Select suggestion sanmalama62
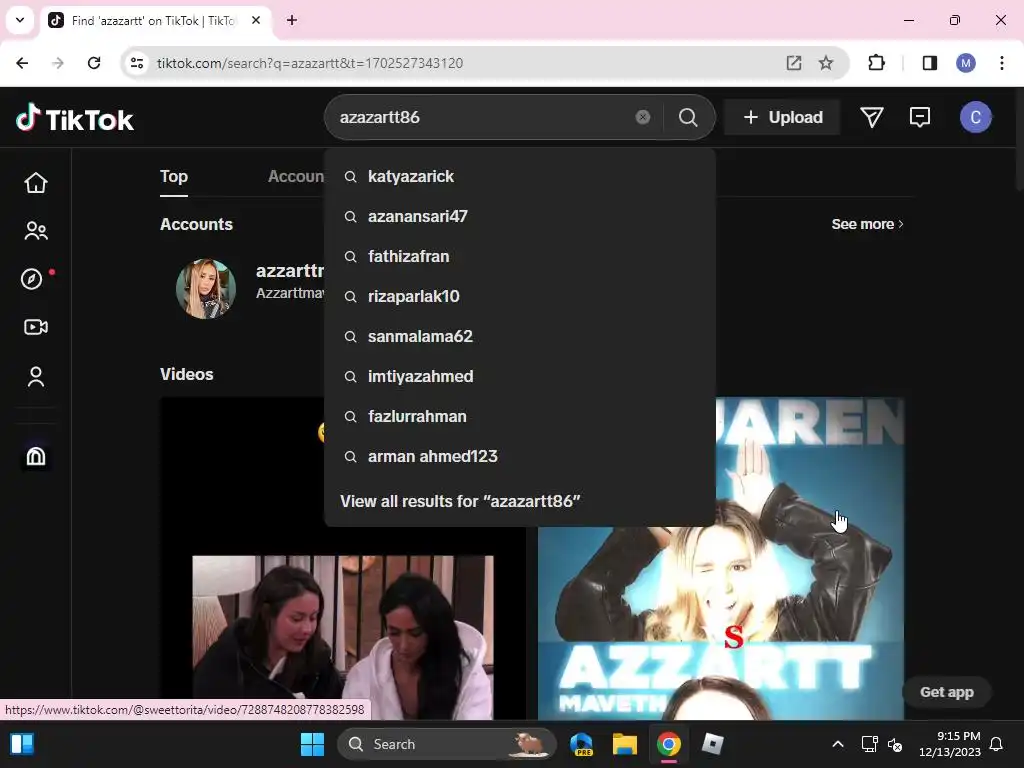 519,336
